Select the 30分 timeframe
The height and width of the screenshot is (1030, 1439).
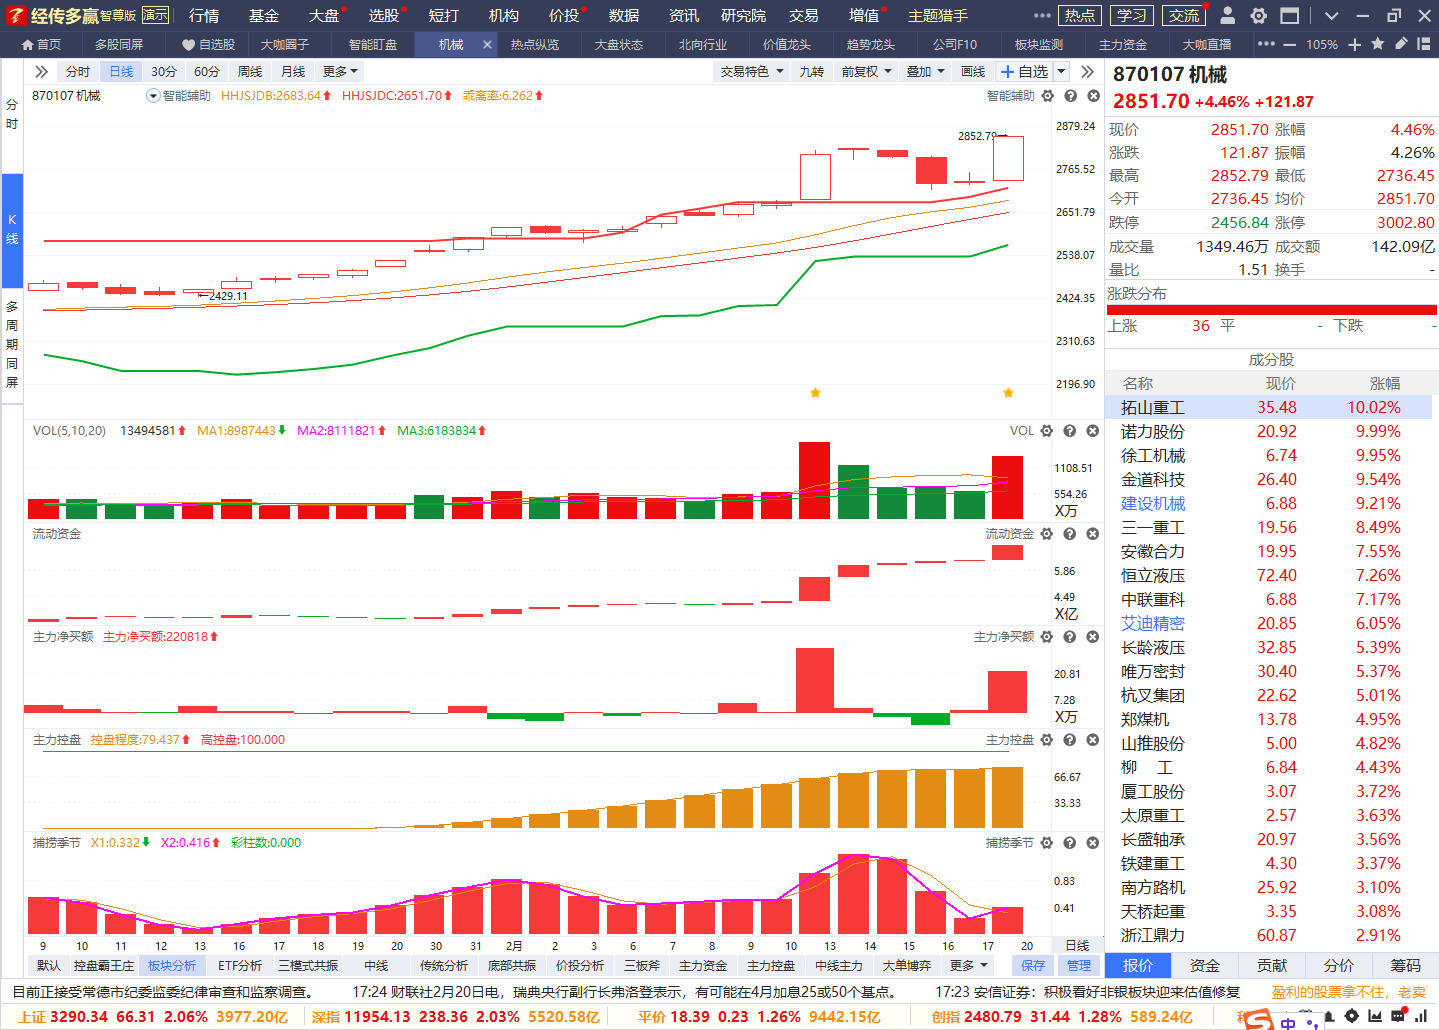click(164, 72)
